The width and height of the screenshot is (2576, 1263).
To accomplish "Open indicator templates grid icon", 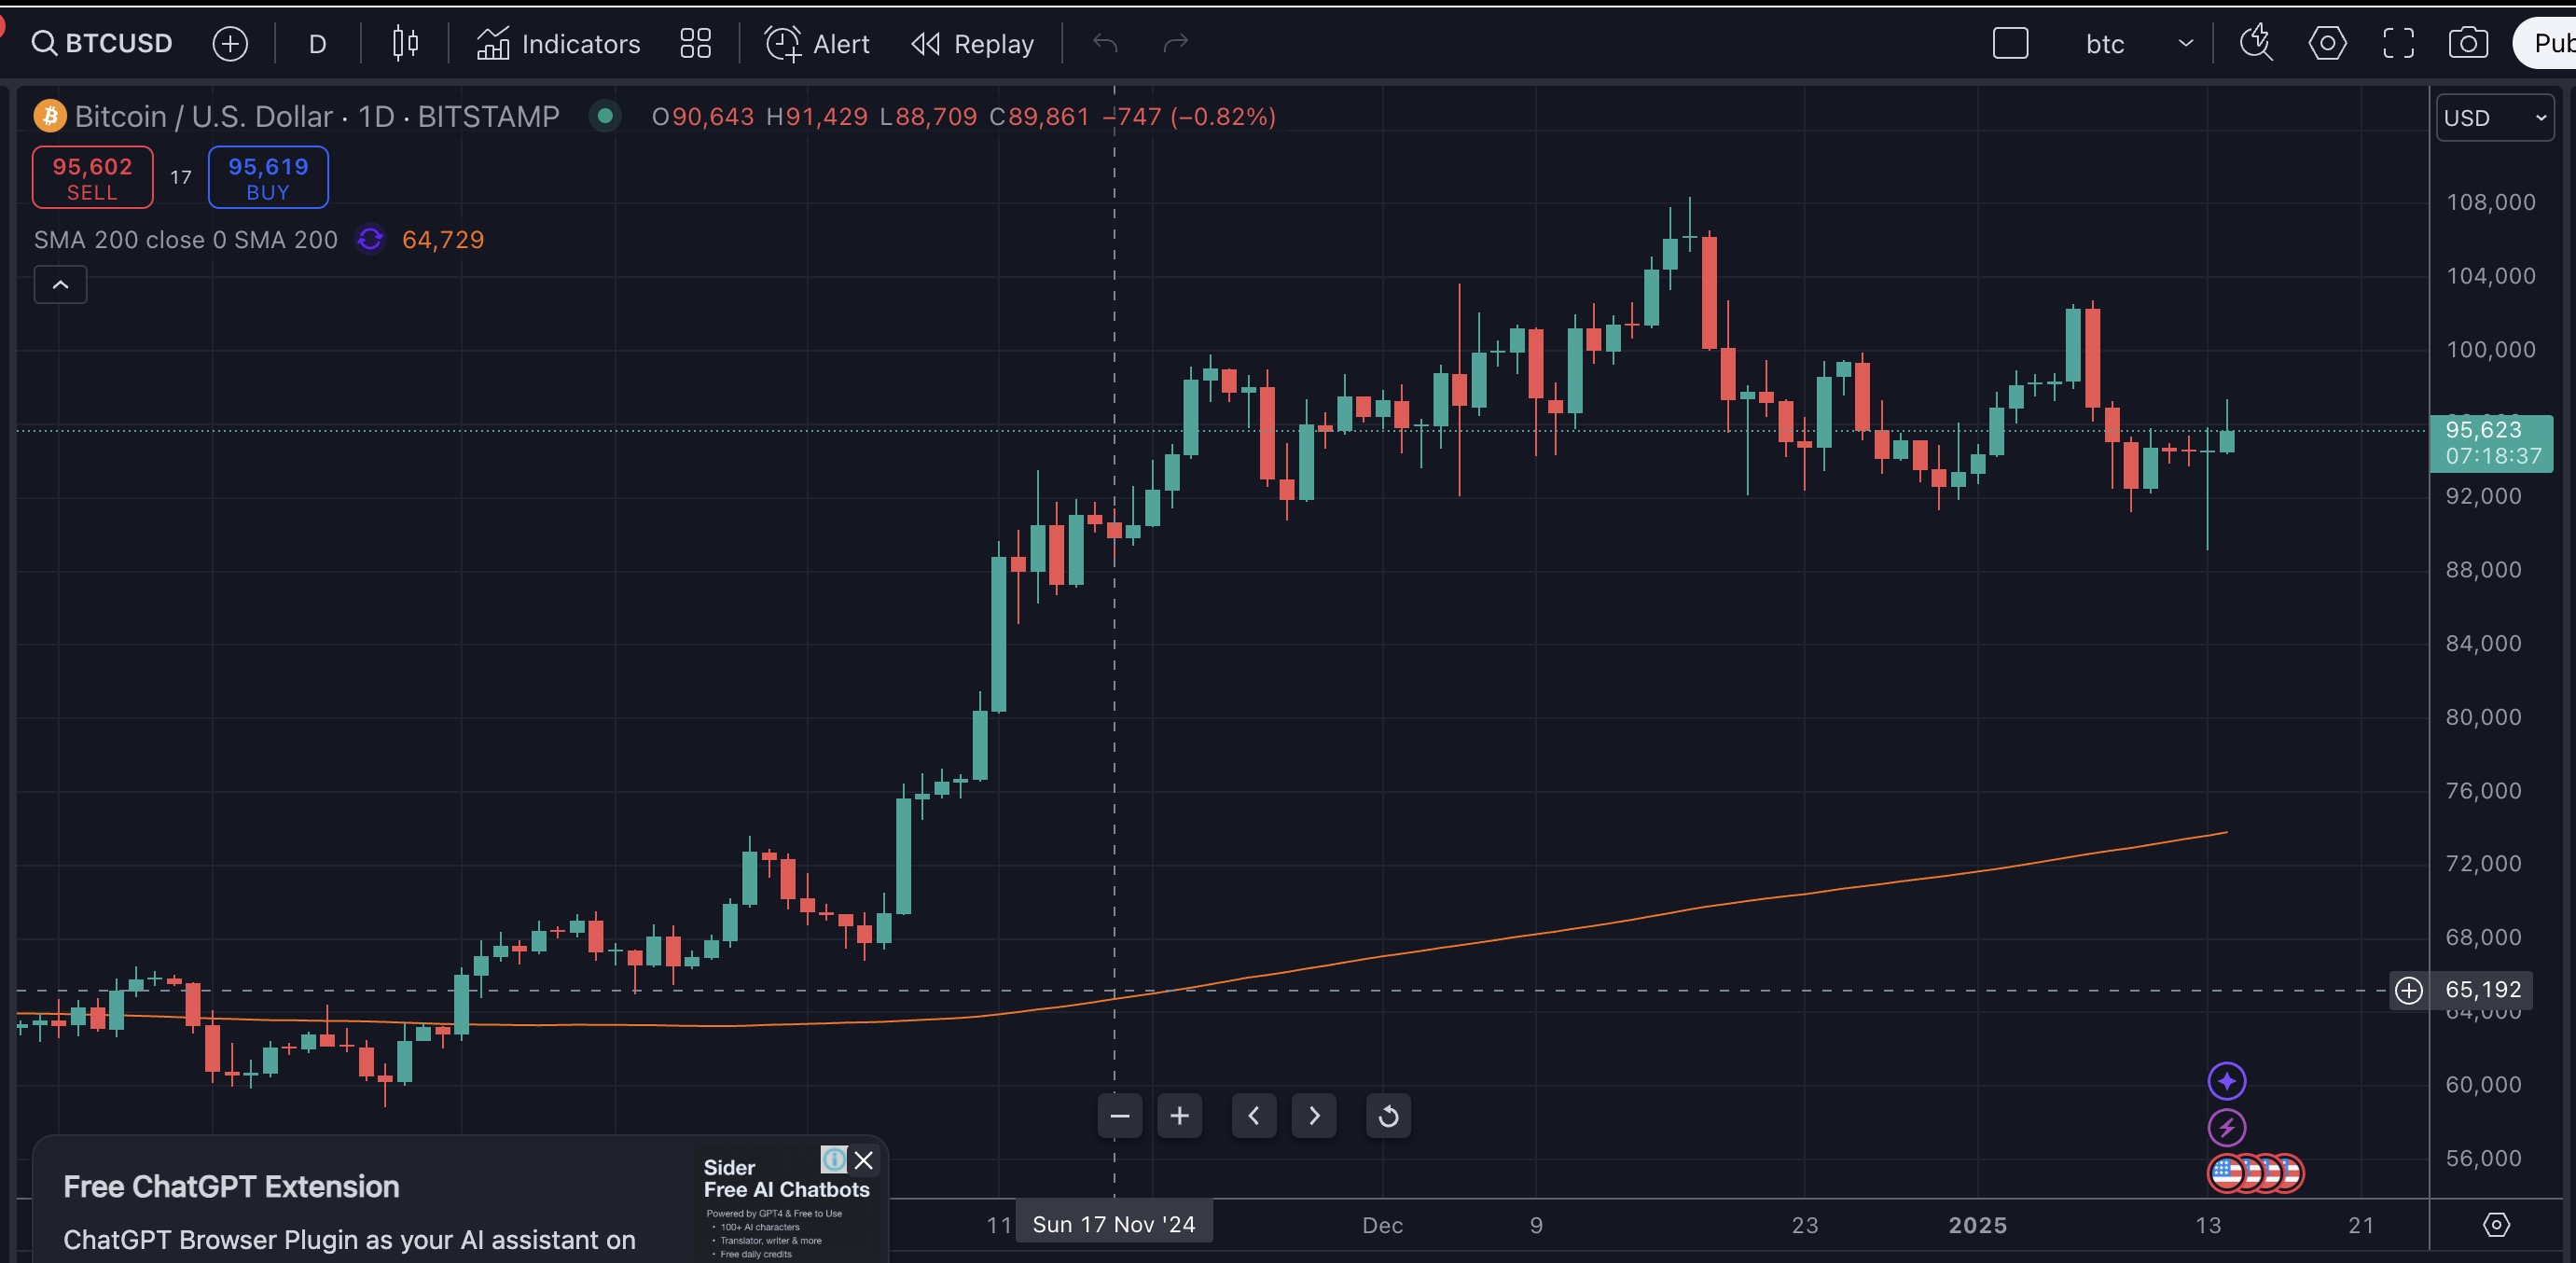I will [x=695, y=43].
